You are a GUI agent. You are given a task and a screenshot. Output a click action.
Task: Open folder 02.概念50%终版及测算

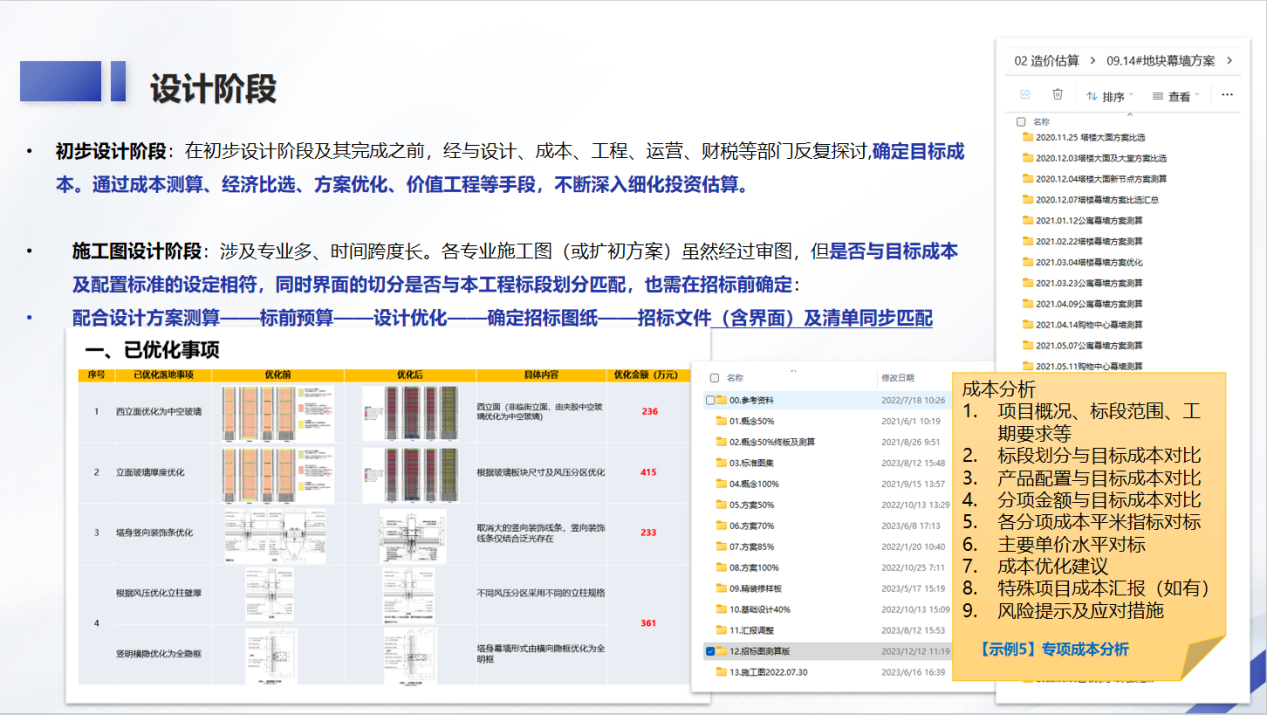[766, 442]
